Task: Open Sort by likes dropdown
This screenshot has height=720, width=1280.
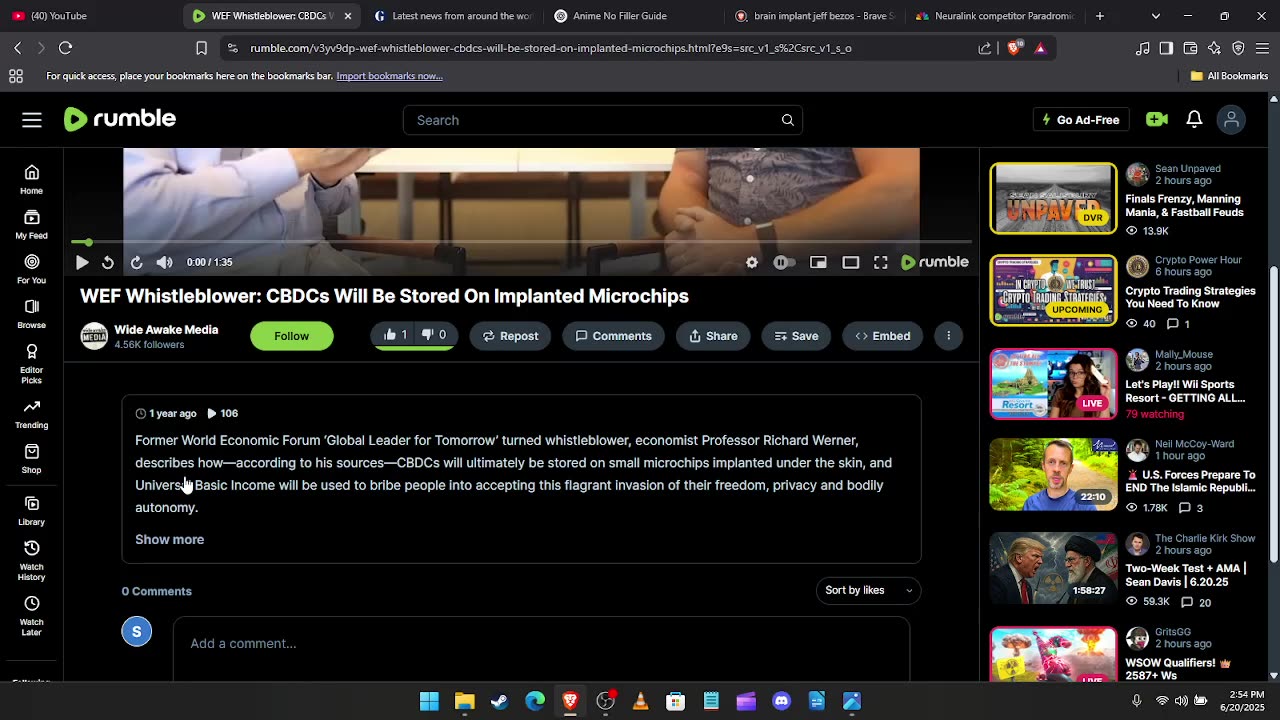Action: coord(868,590)
